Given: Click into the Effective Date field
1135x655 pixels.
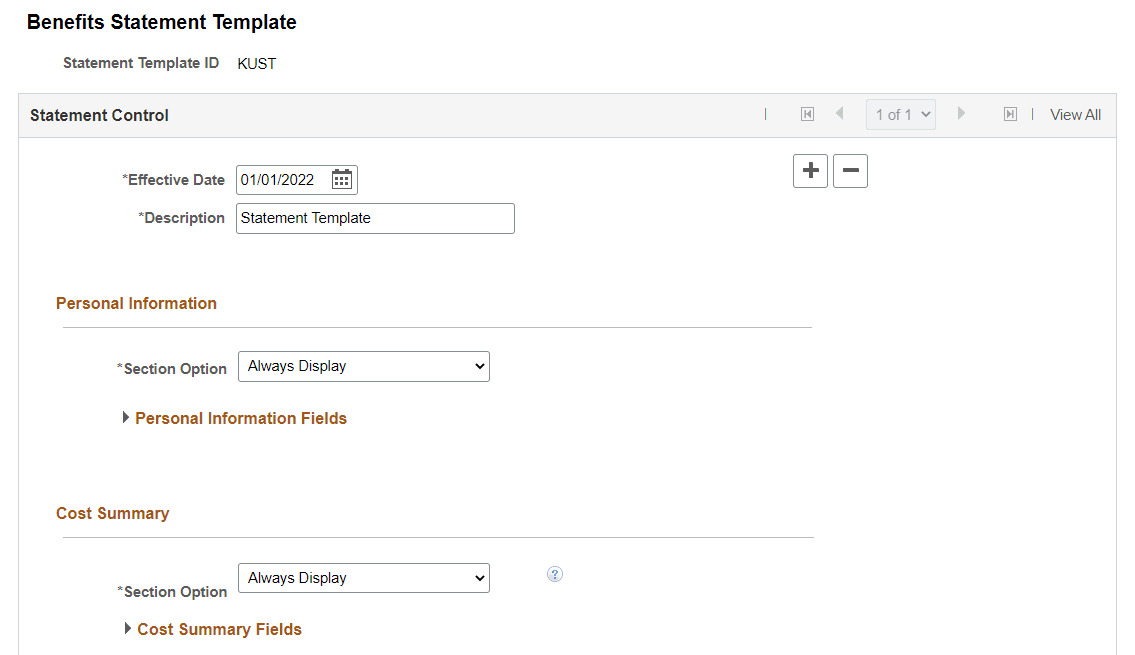Looking at the screenshot, I should point(280,180).
